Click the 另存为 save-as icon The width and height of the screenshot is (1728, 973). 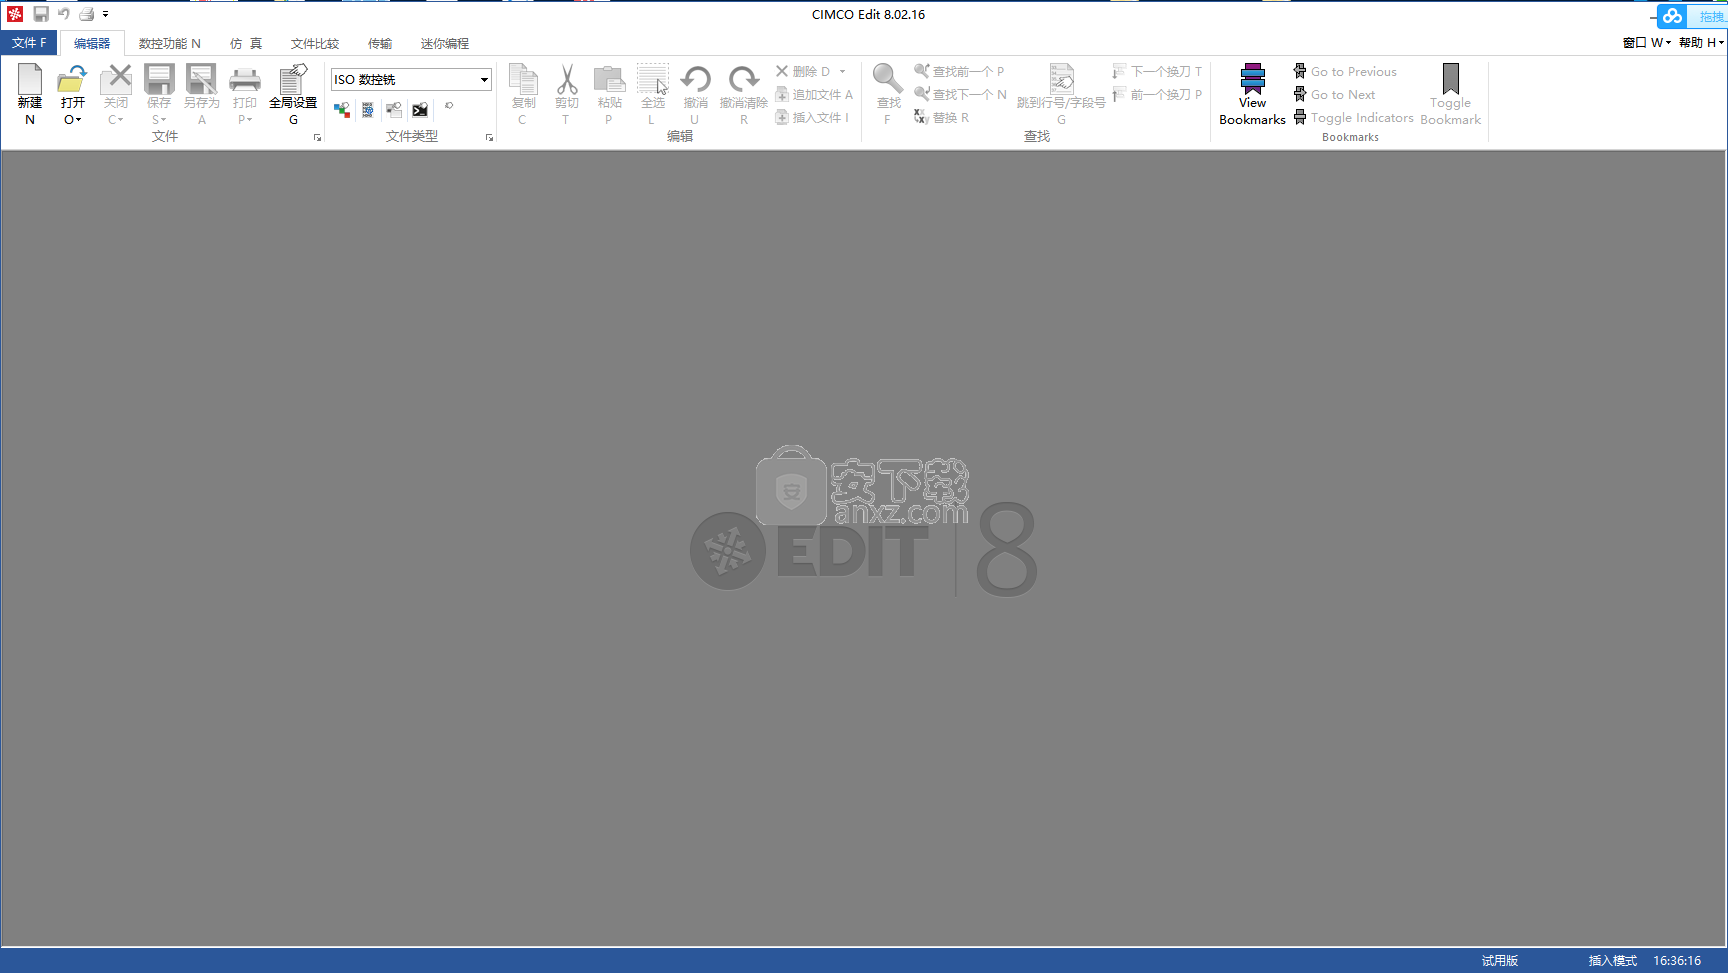pyautogui.click(x=201, y=79)
